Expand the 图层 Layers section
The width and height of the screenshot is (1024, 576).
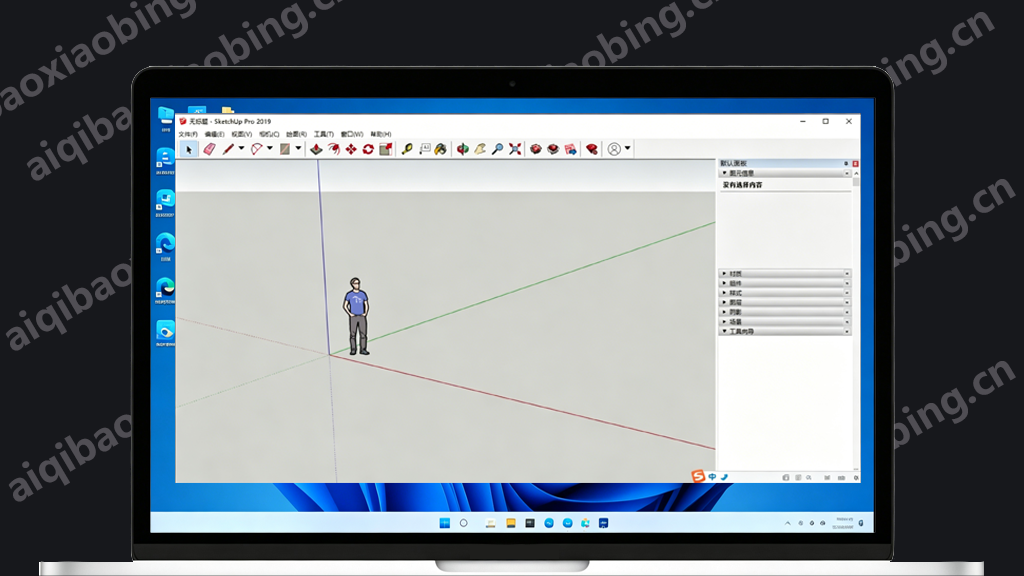(x=724, y=302)
